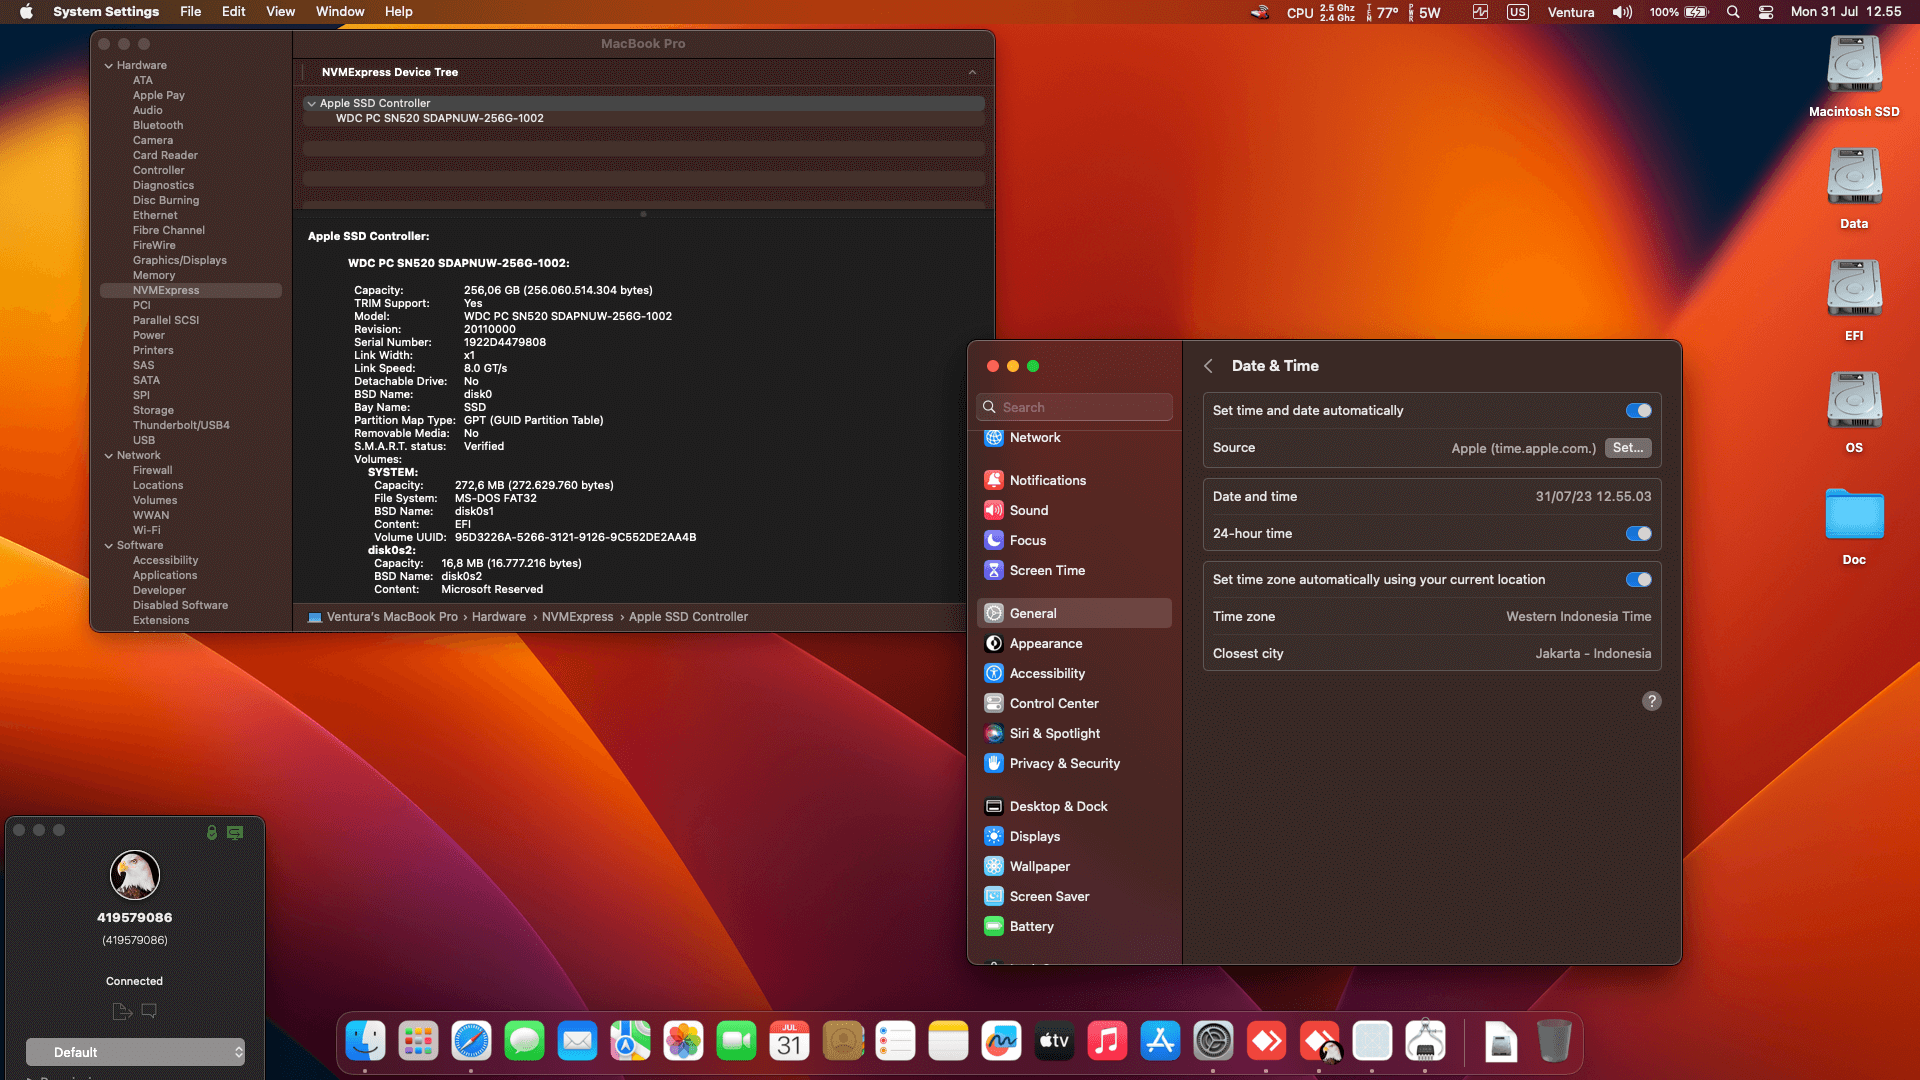1920x1080 pixels.
Task: Open Mail app in the Dock
Action: click(x=577, y=1041)
